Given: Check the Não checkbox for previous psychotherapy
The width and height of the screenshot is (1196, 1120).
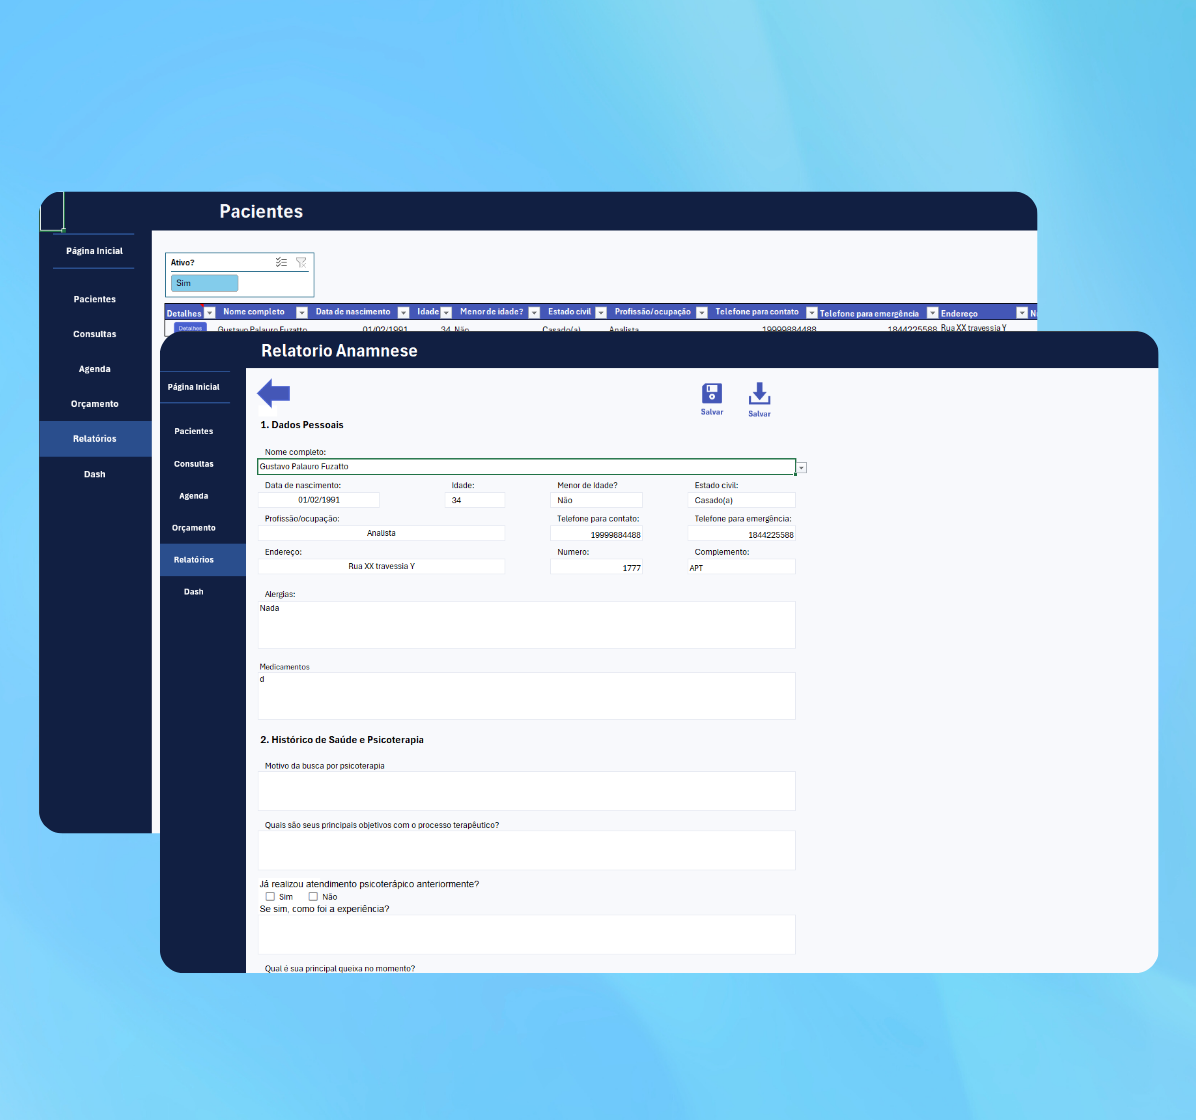Looking at the screenshot, I should pos(313,897).
